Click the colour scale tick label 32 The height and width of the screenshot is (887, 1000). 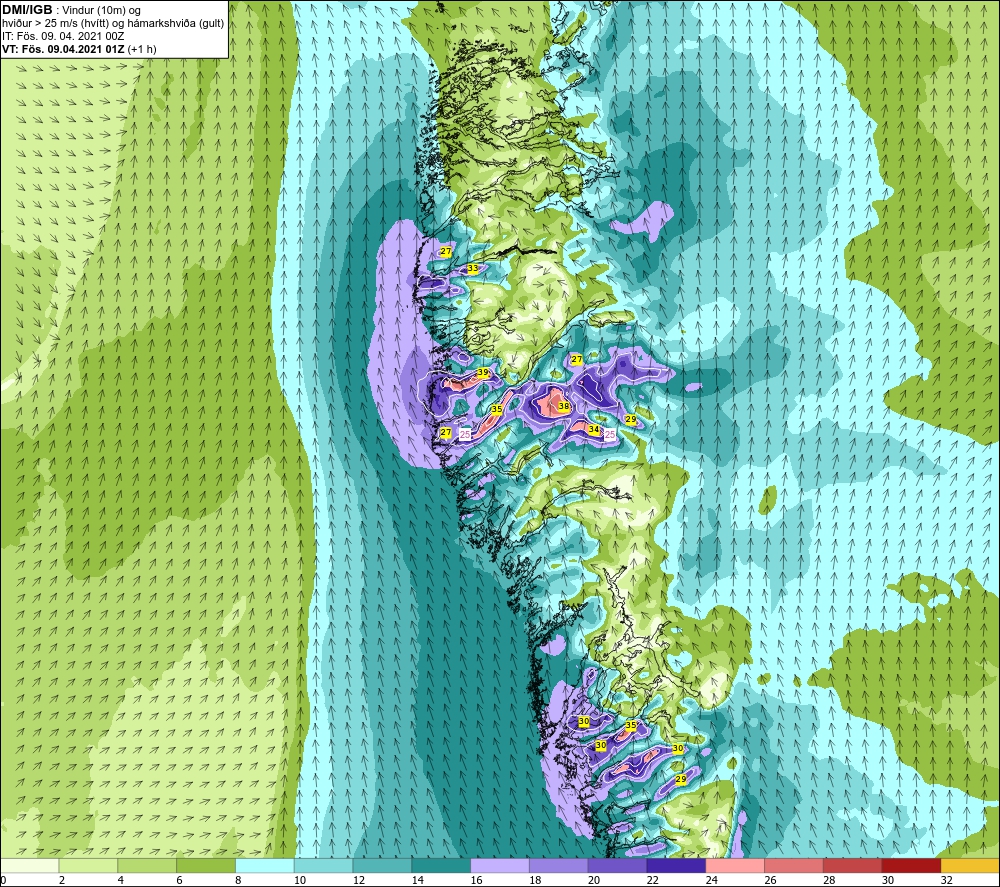tap(947, 881)
